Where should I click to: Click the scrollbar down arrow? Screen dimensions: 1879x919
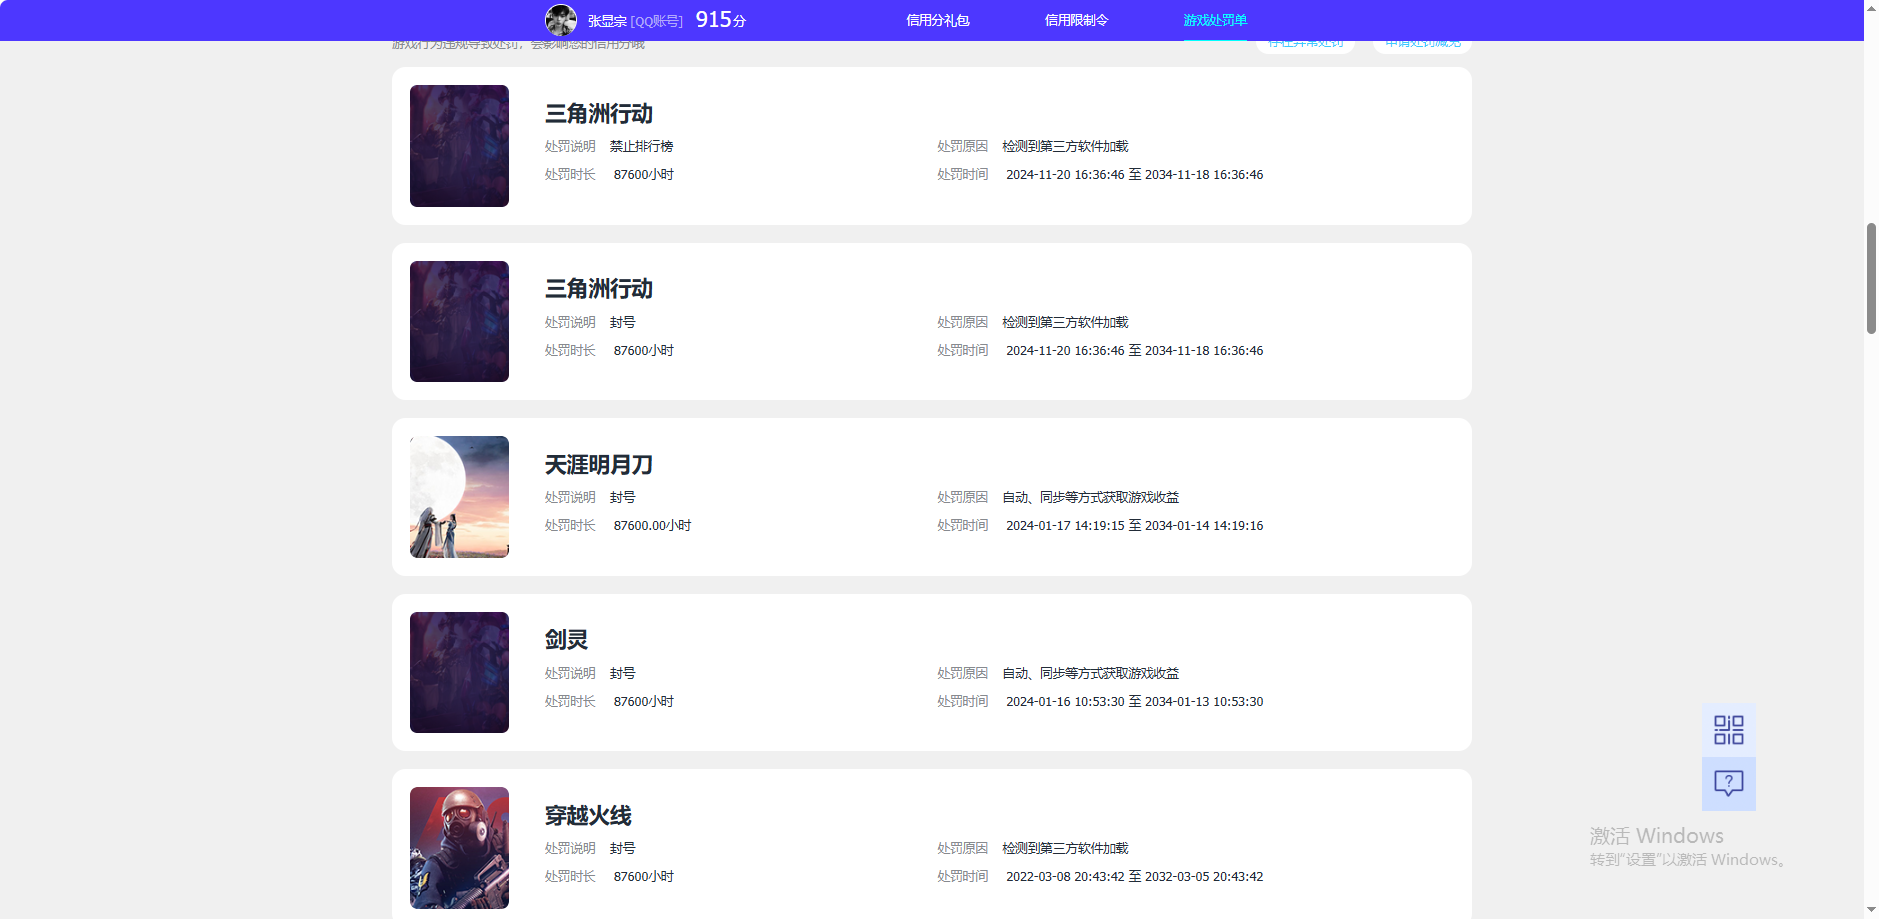pos(1871,910)
